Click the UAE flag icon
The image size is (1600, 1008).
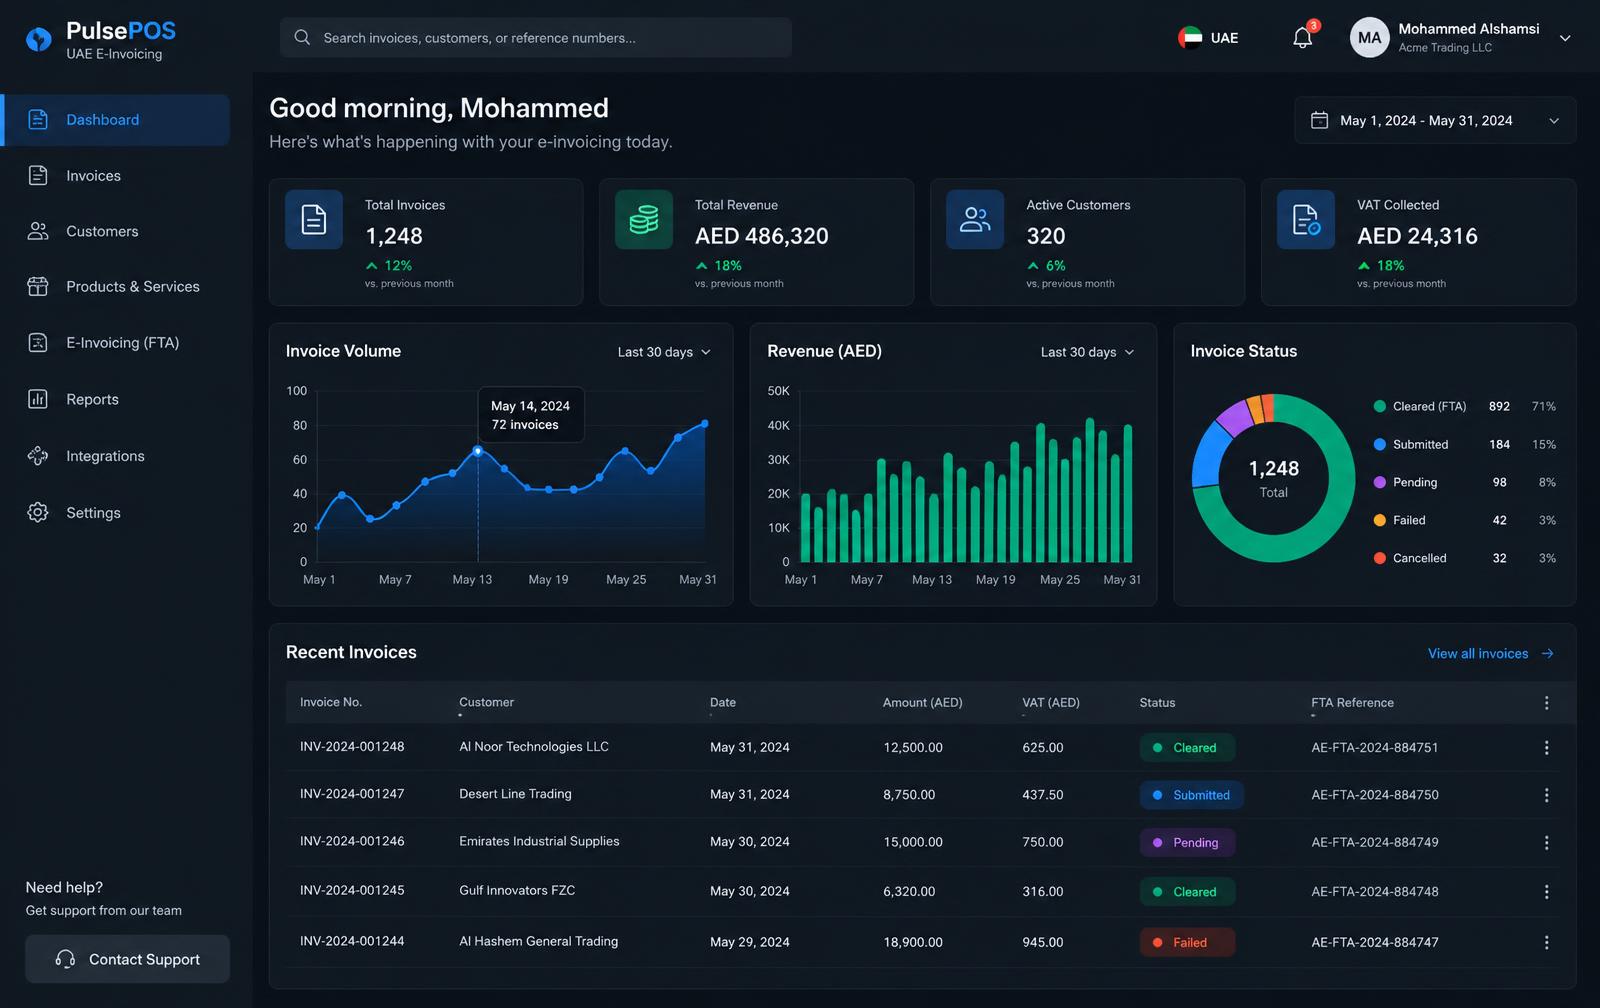1190,38
